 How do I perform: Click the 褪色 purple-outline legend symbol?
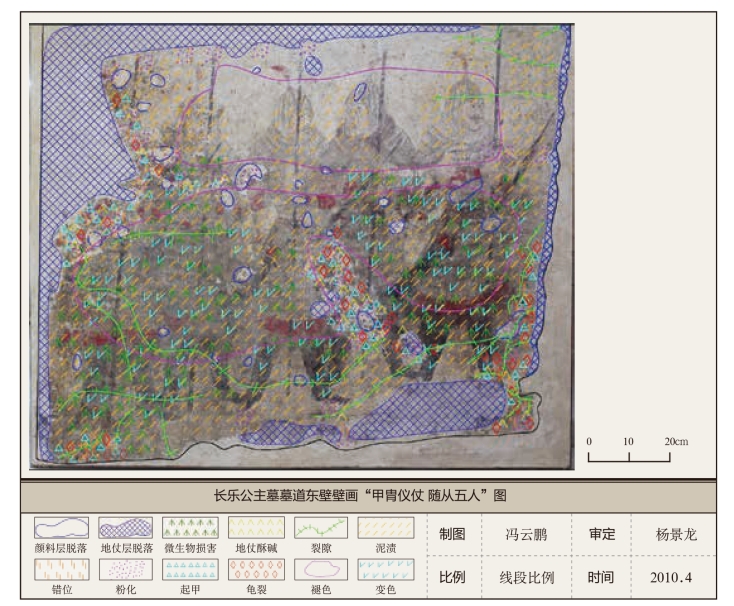[321, 569]
